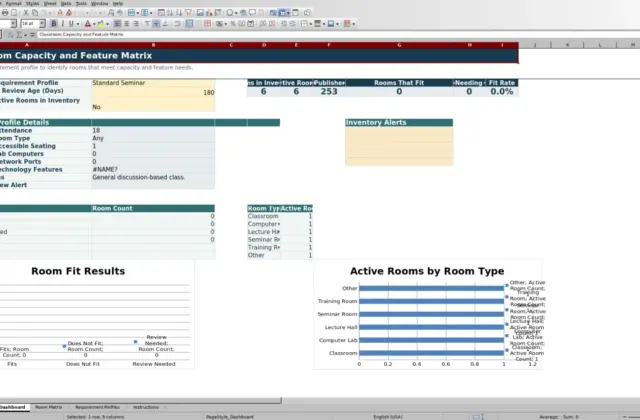Click the Clear Direct Formatting icon

click(69, 13)
